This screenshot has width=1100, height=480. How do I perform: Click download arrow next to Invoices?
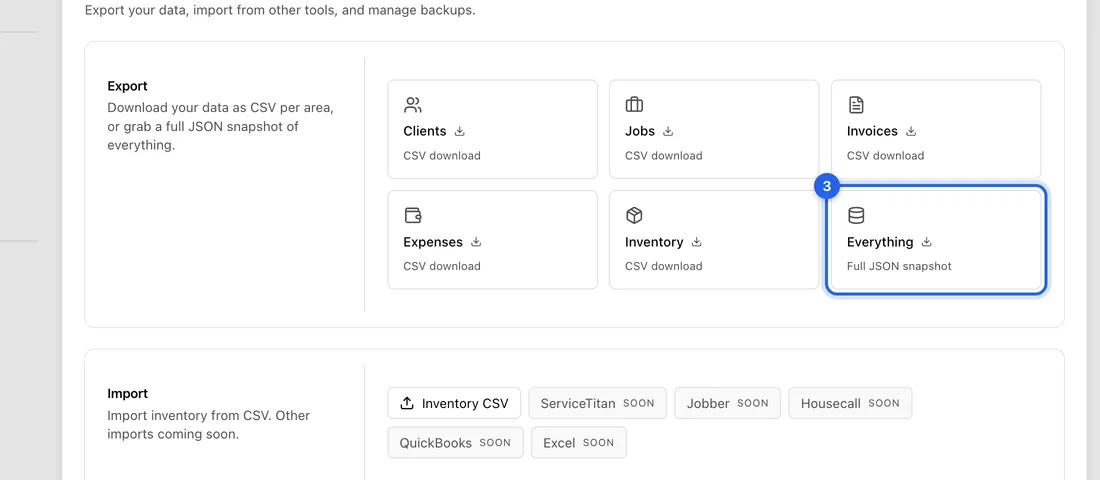[x=911, y=131]
